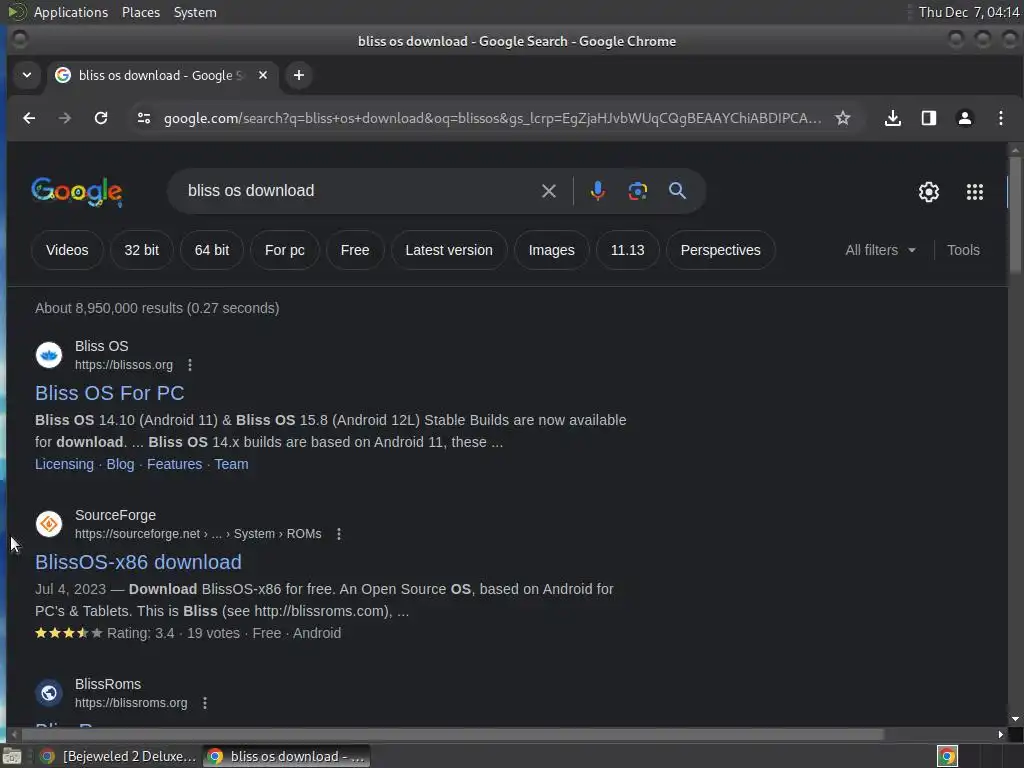Open options for the blissroms.org result
The image size is (1024, 768).
[x=205, y=703]
